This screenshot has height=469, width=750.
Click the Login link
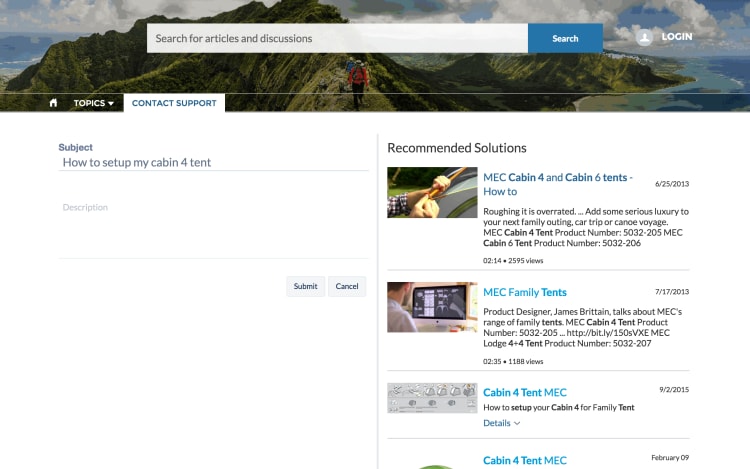(x=676, y=37)
